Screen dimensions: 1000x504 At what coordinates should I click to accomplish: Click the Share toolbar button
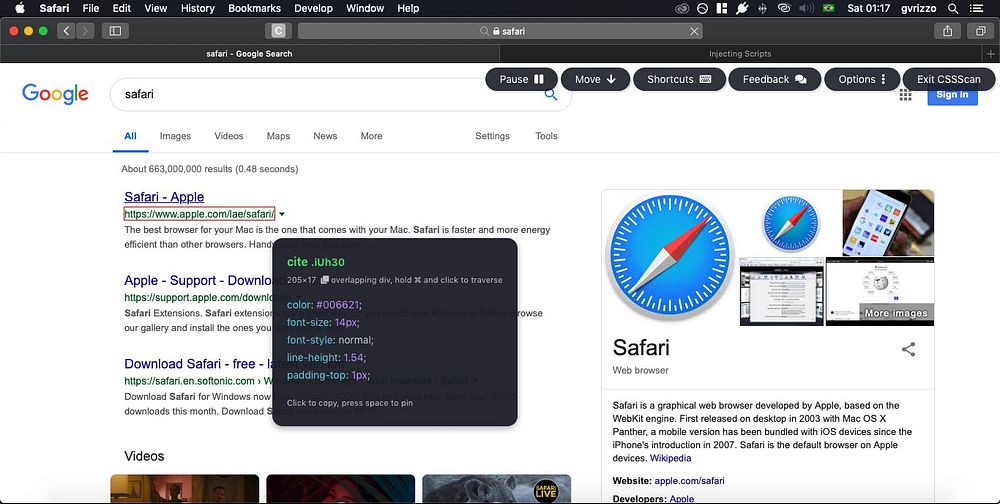point(948,31)
